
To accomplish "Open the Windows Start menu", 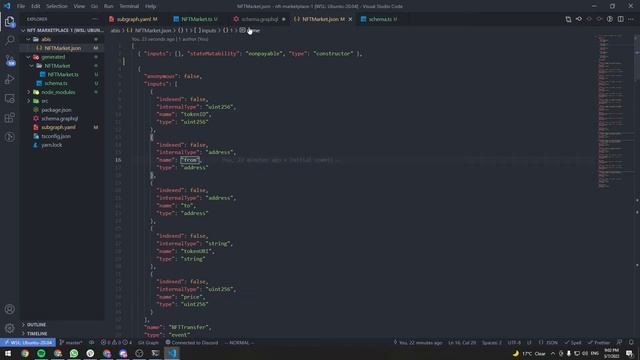I will point(8,353).
